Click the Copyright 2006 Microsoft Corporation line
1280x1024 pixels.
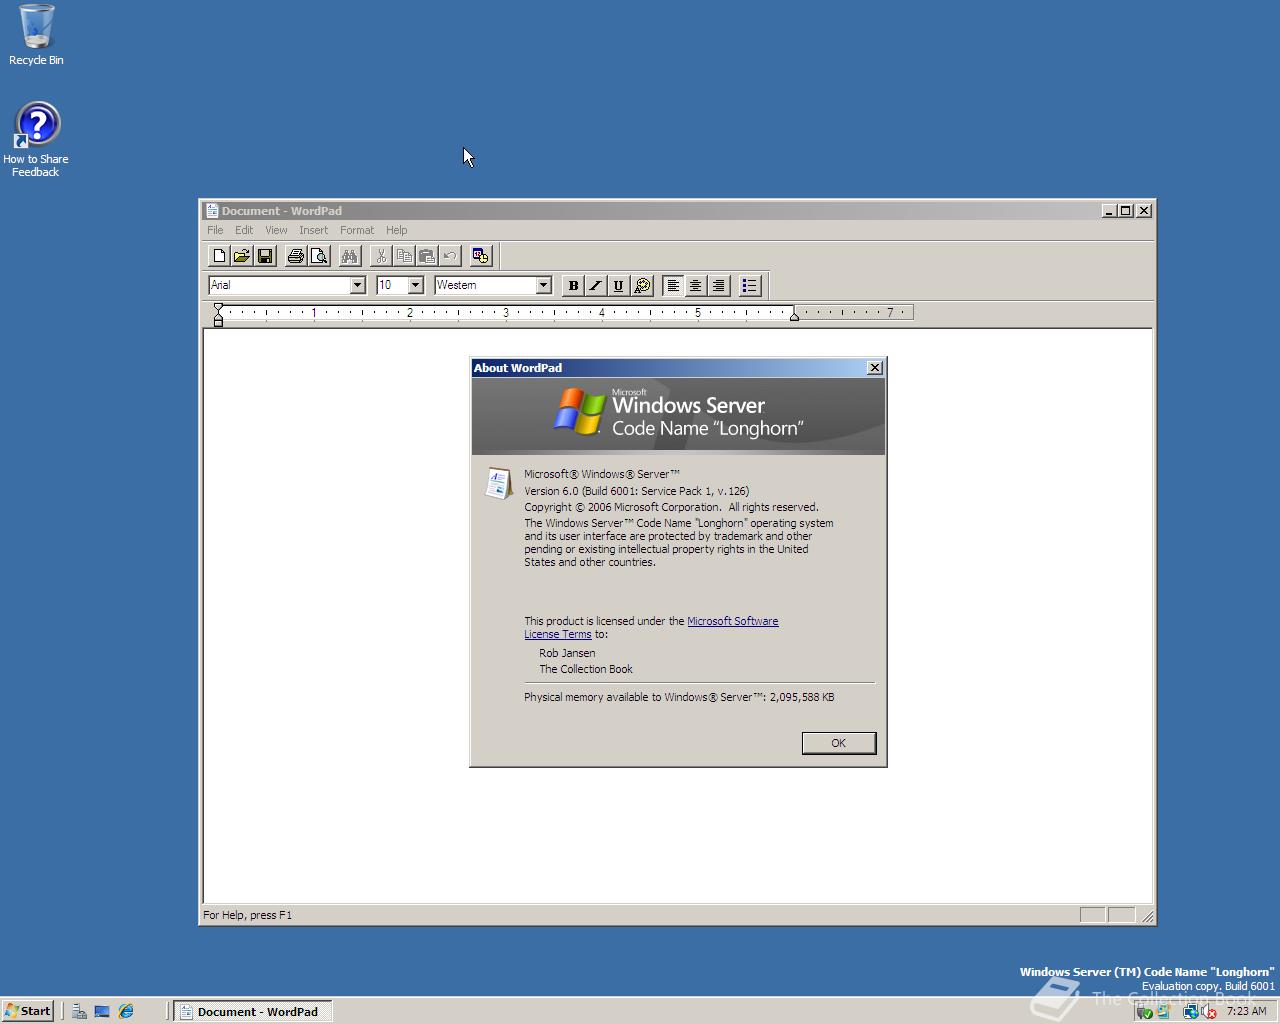(671, 507)
